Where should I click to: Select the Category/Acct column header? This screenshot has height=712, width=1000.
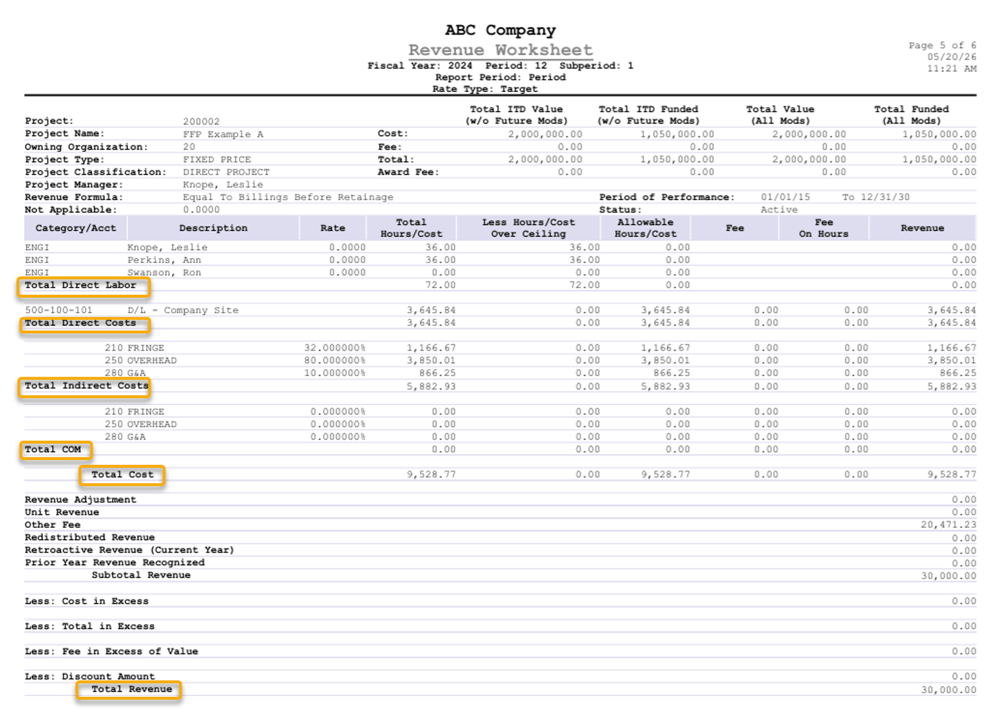[x=75, y=228]
